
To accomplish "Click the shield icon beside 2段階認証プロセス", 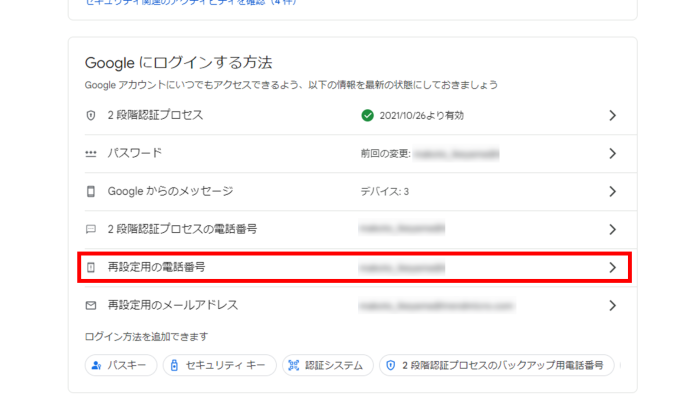I will [91, 115].
